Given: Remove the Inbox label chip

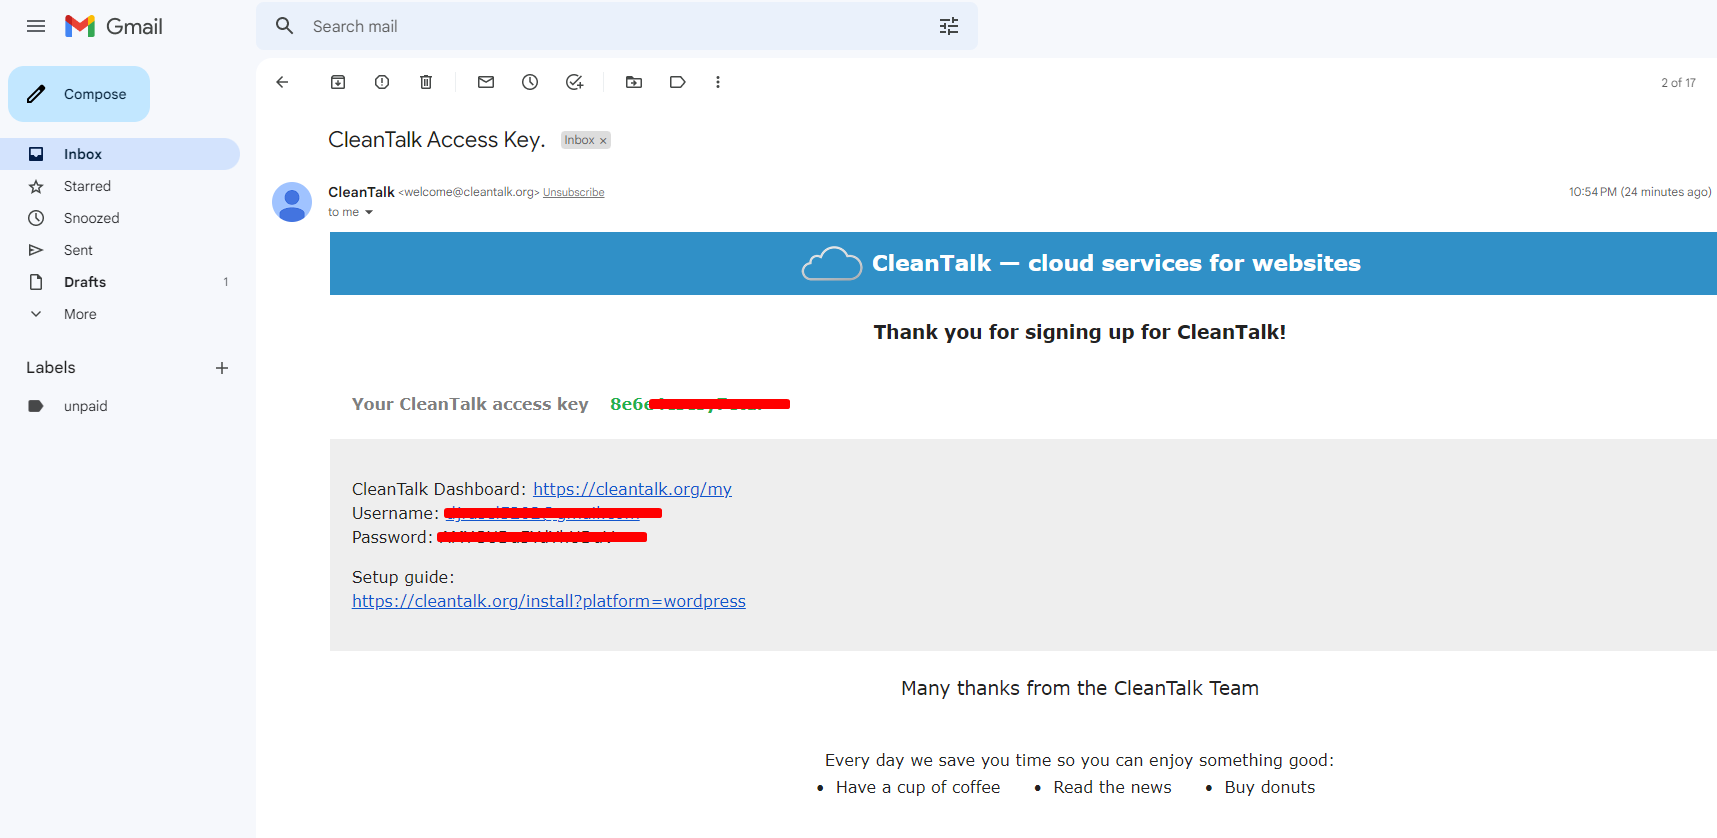Looking at the screenshot, I should coord(603,141).
